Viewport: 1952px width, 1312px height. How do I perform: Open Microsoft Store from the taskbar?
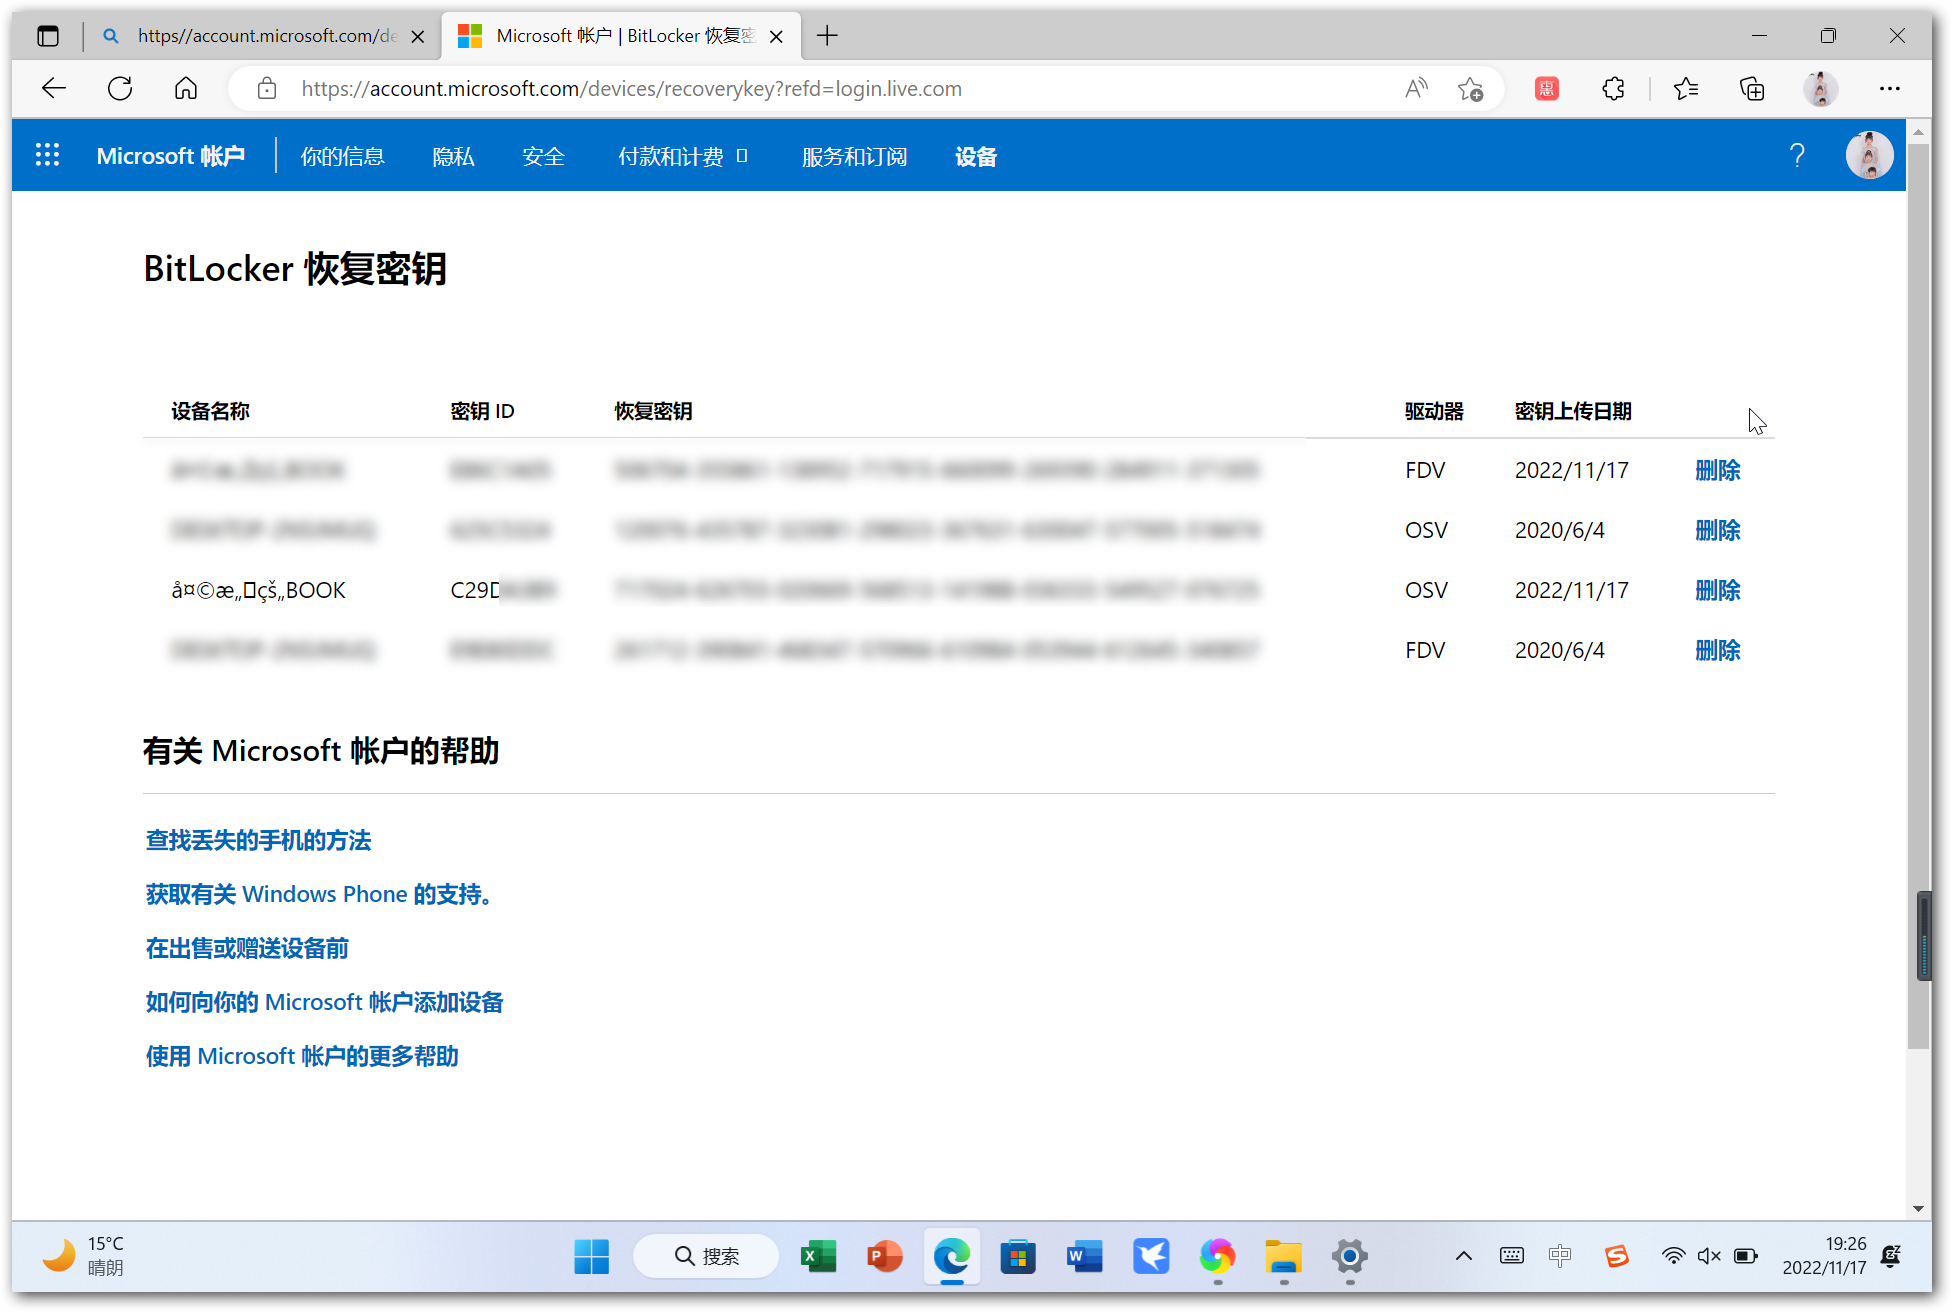(1017, 1256)
